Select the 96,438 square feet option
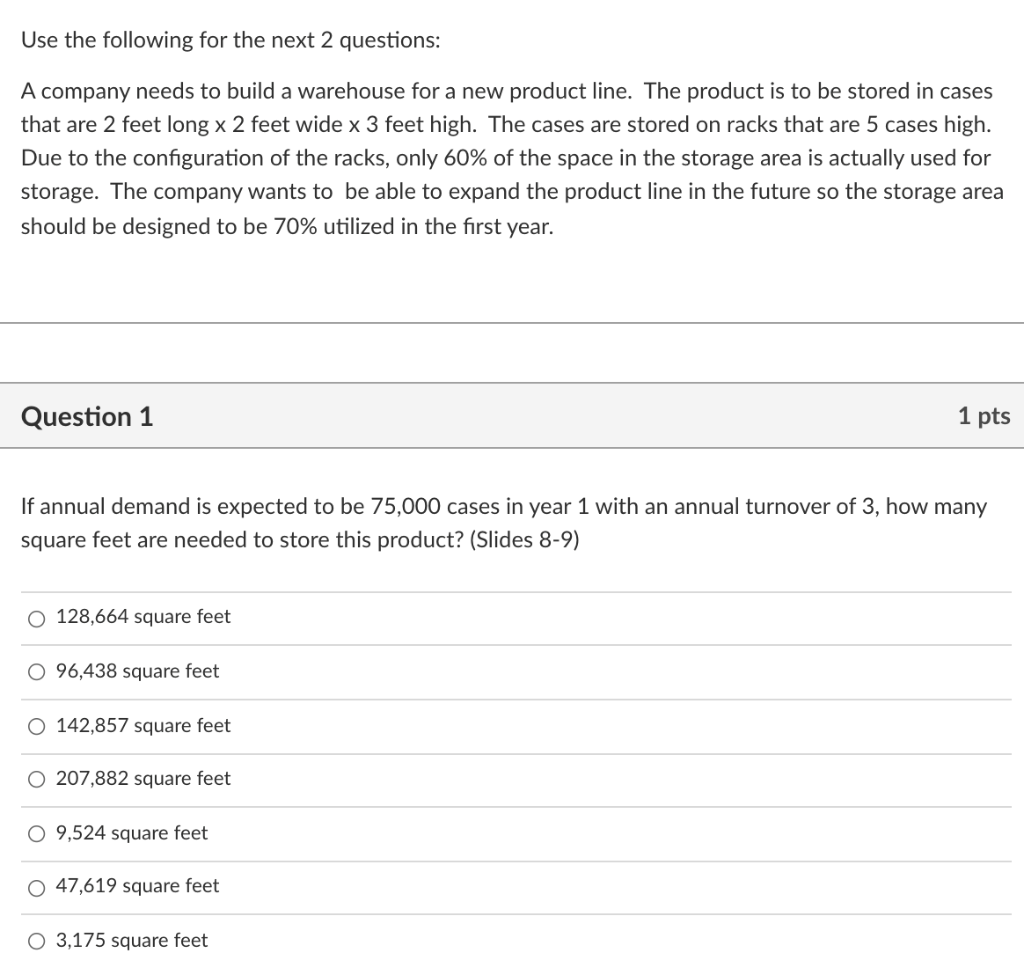1024x975 pixels. tap(36, 672)
